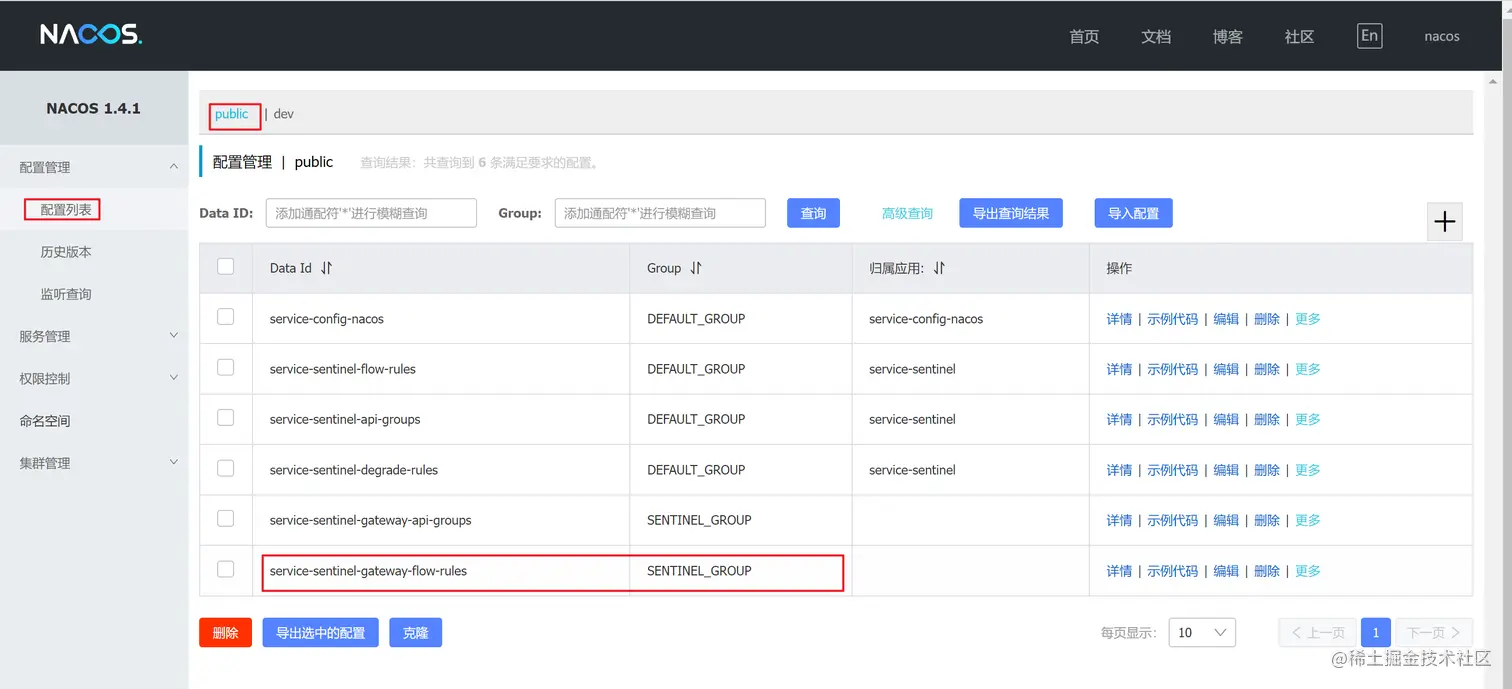Check the service-sentinel-flow-rules row checkbox
The width and height of the screenshot is (1512, 689).
[226, 367]
